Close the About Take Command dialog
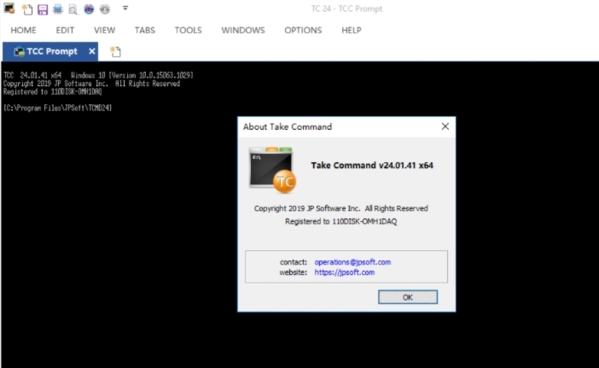This screenshot has height=368, width=599. pos(445,126)
